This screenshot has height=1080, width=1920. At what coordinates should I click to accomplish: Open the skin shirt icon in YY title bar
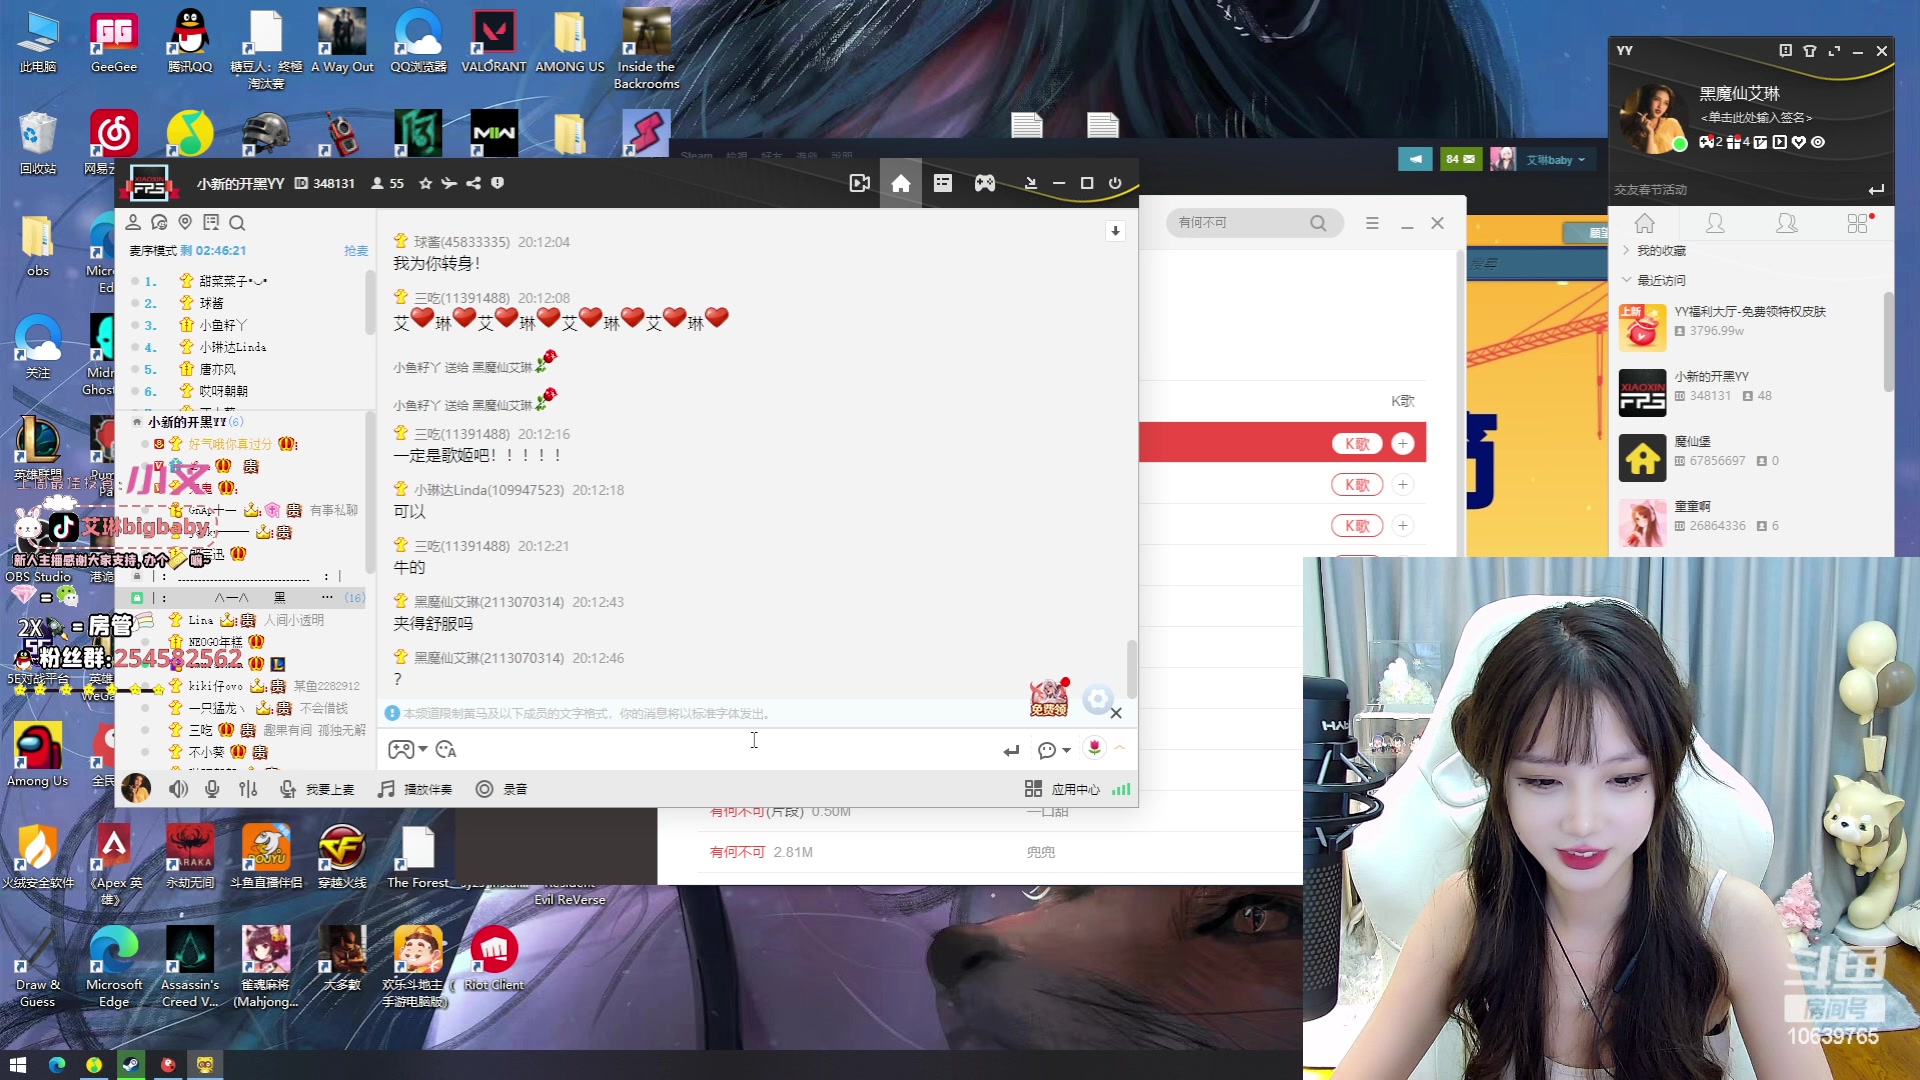1810,51
